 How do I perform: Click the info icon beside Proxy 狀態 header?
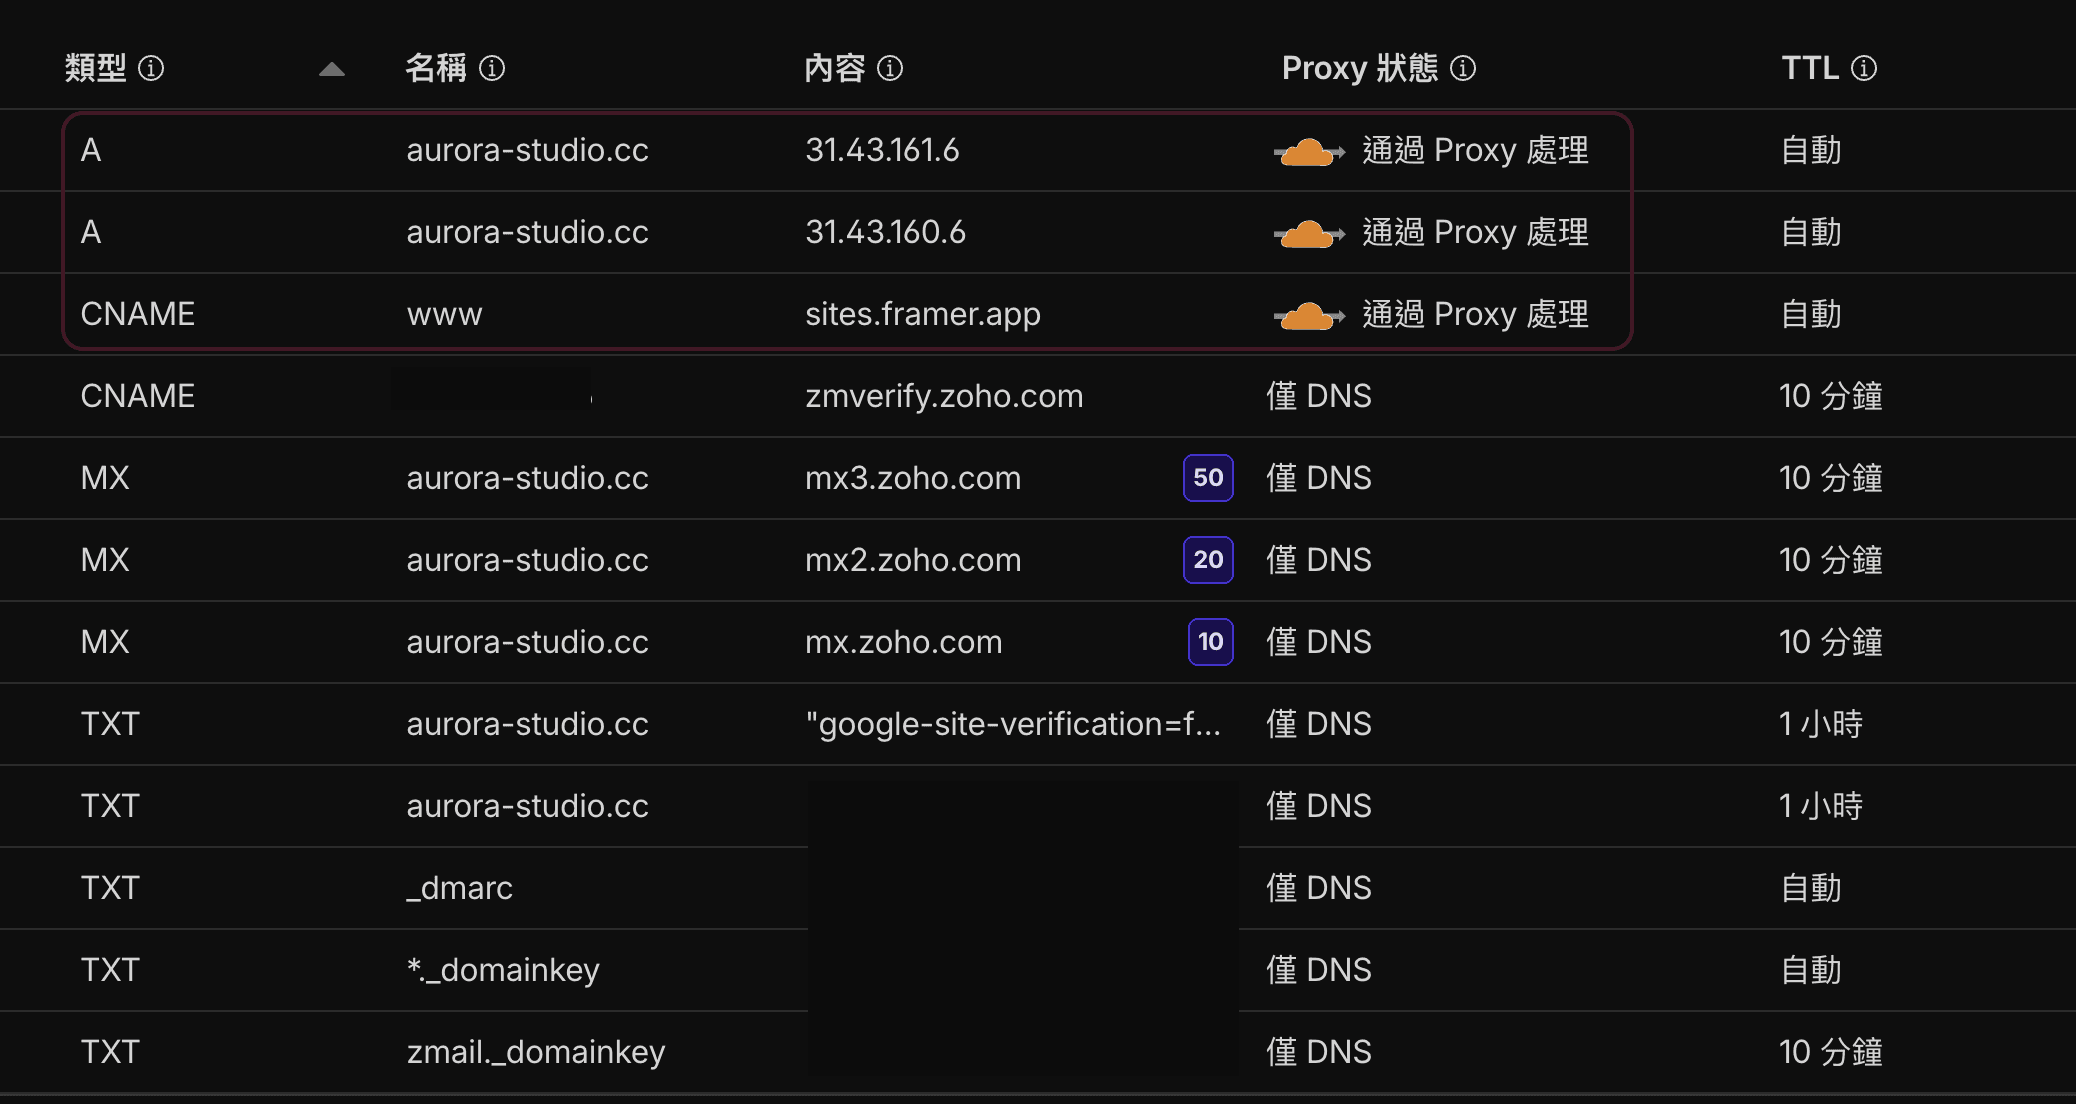[1463, 68]
